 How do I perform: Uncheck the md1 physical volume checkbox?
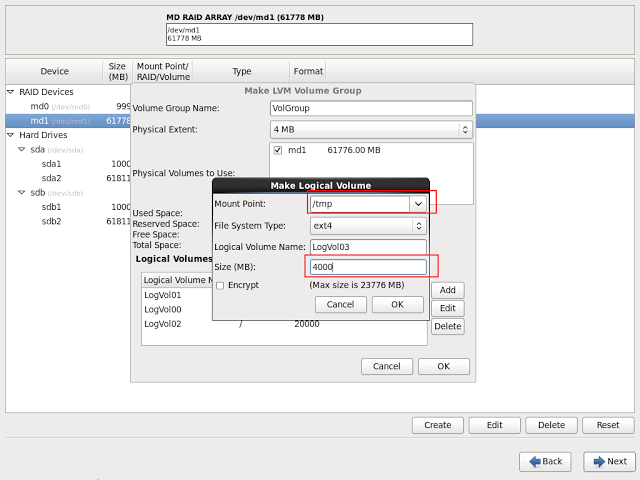pyautogui.click(x=277, y=150)
